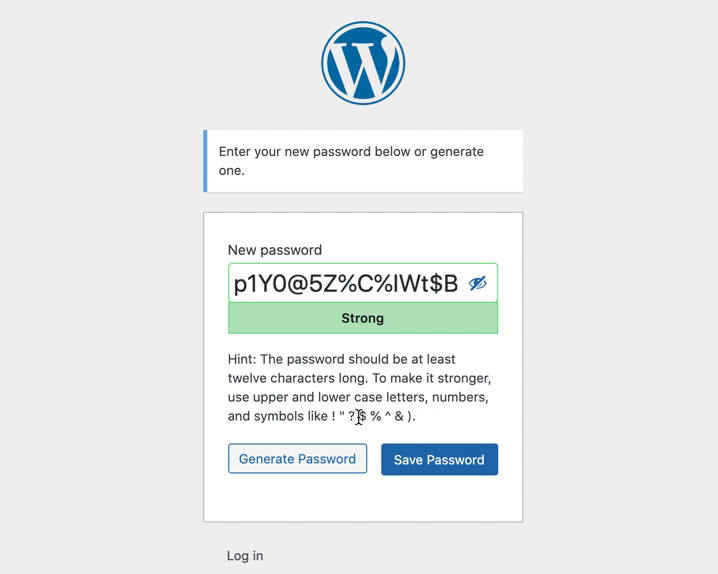Click the "Enter your new password below" notice
718x574 pixels.
coord(363,161)
